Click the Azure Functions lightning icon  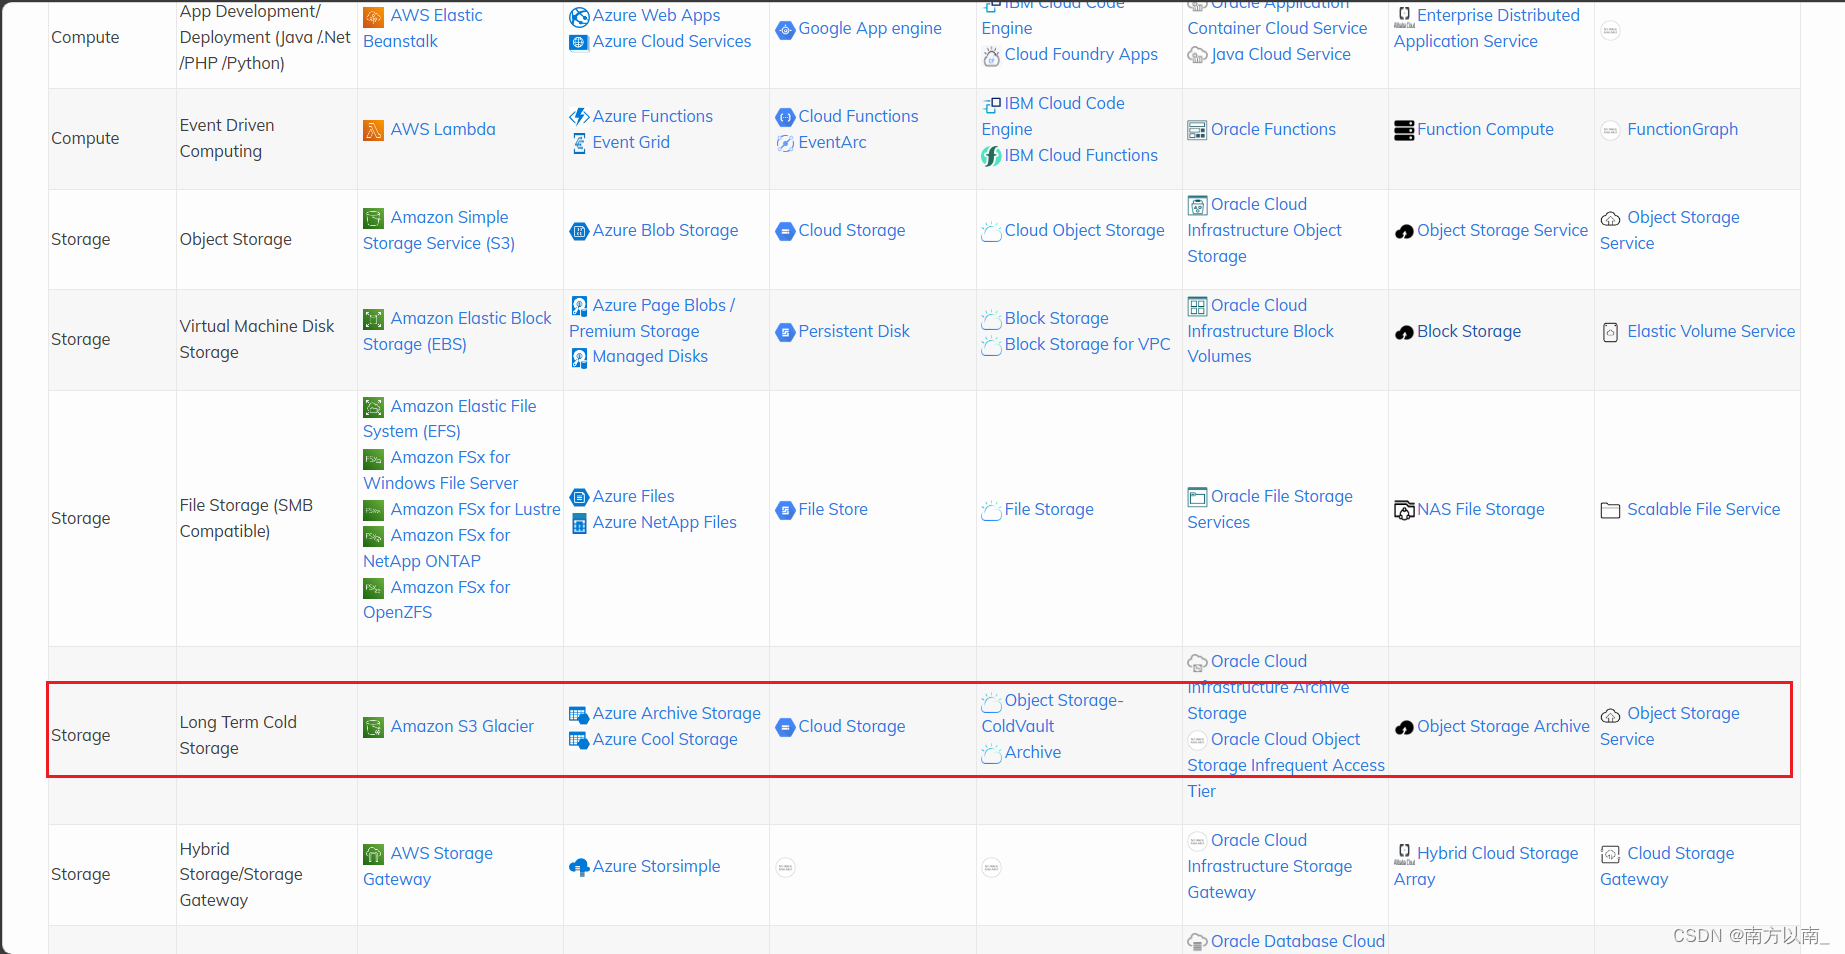point(578,117)
